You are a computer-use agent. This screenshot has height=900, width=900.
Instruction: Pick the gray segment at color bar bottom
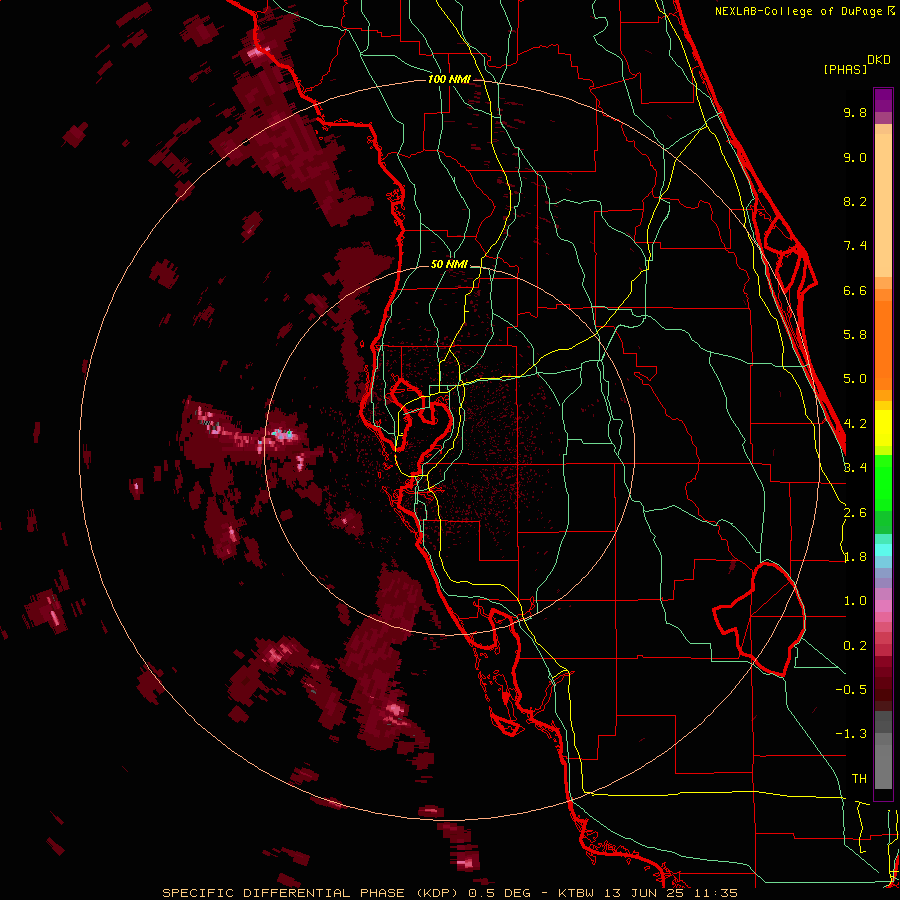[883, 761]
